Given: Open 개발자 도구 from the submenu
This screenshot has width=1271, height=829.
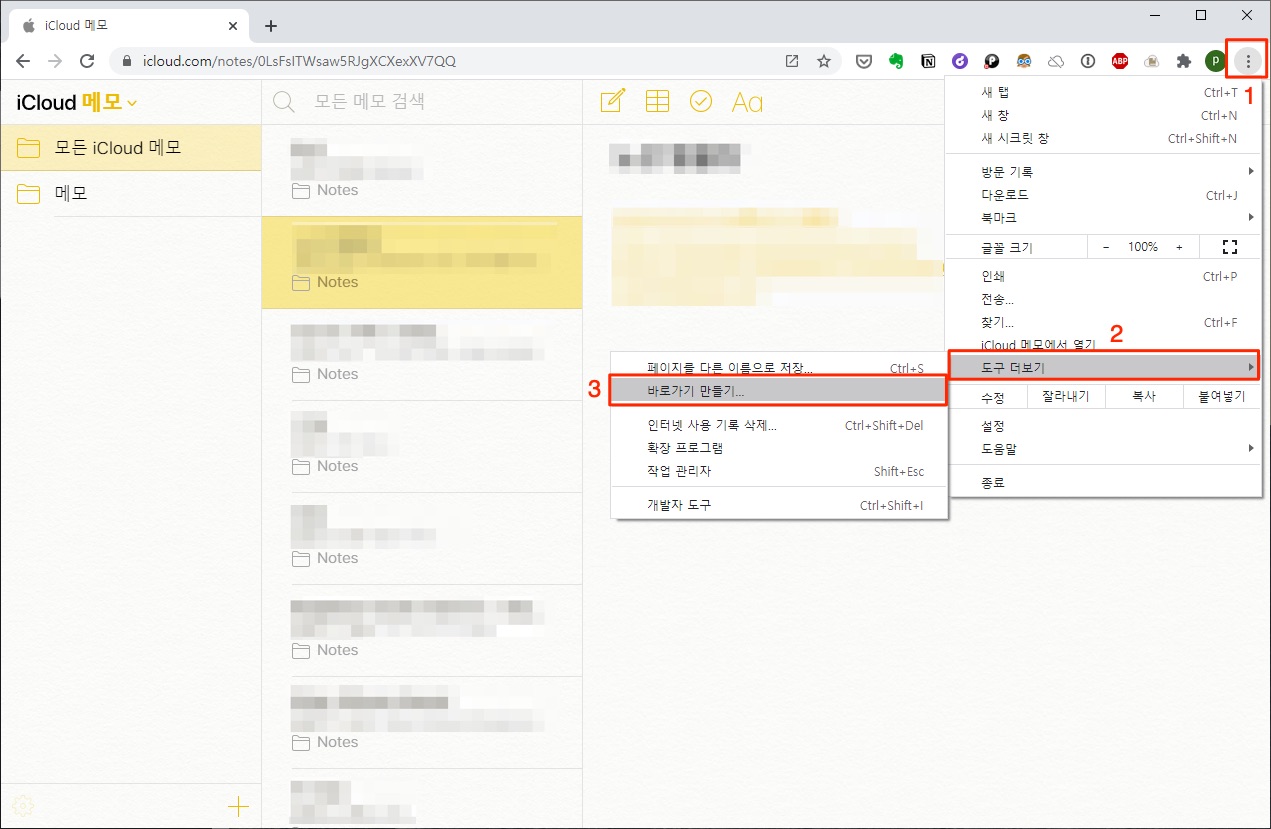Looking at the screenshot, I should [778, 505].
